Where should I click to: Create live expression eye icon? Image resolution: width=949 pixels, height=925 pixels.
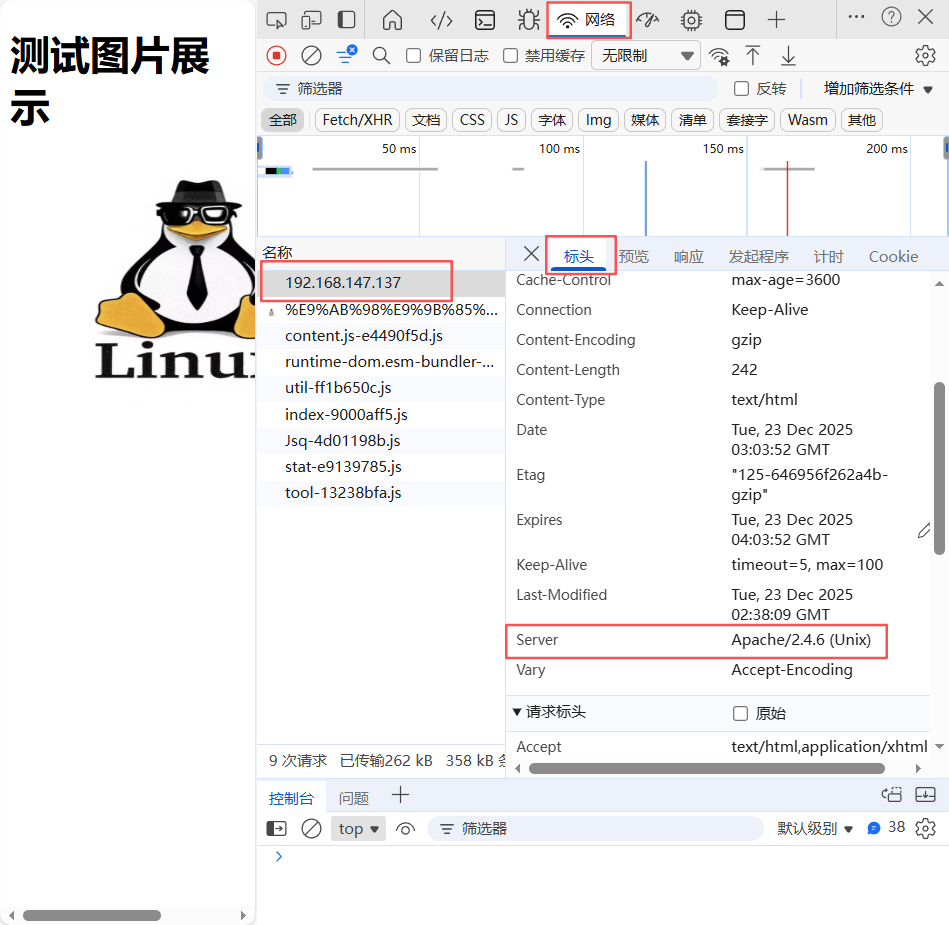406,828
